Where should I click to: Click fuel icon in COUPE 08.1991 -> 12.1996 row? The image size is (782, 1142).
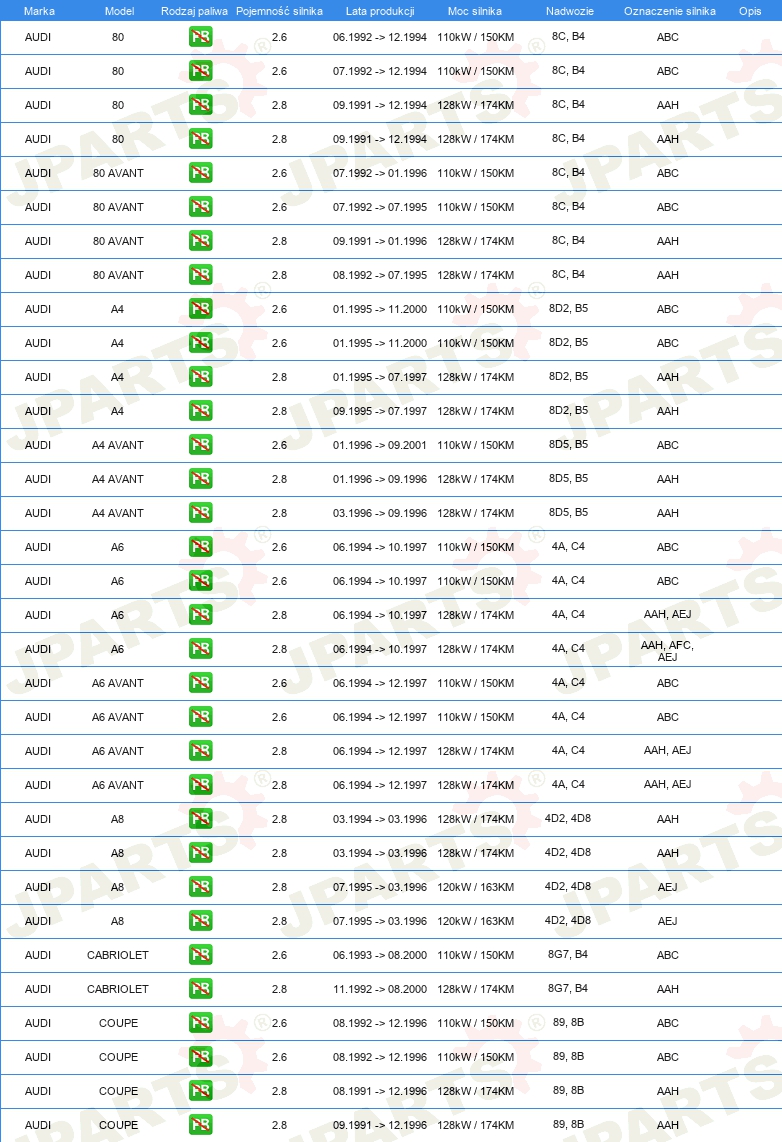pyautogui.click(x=200, y=1090)
